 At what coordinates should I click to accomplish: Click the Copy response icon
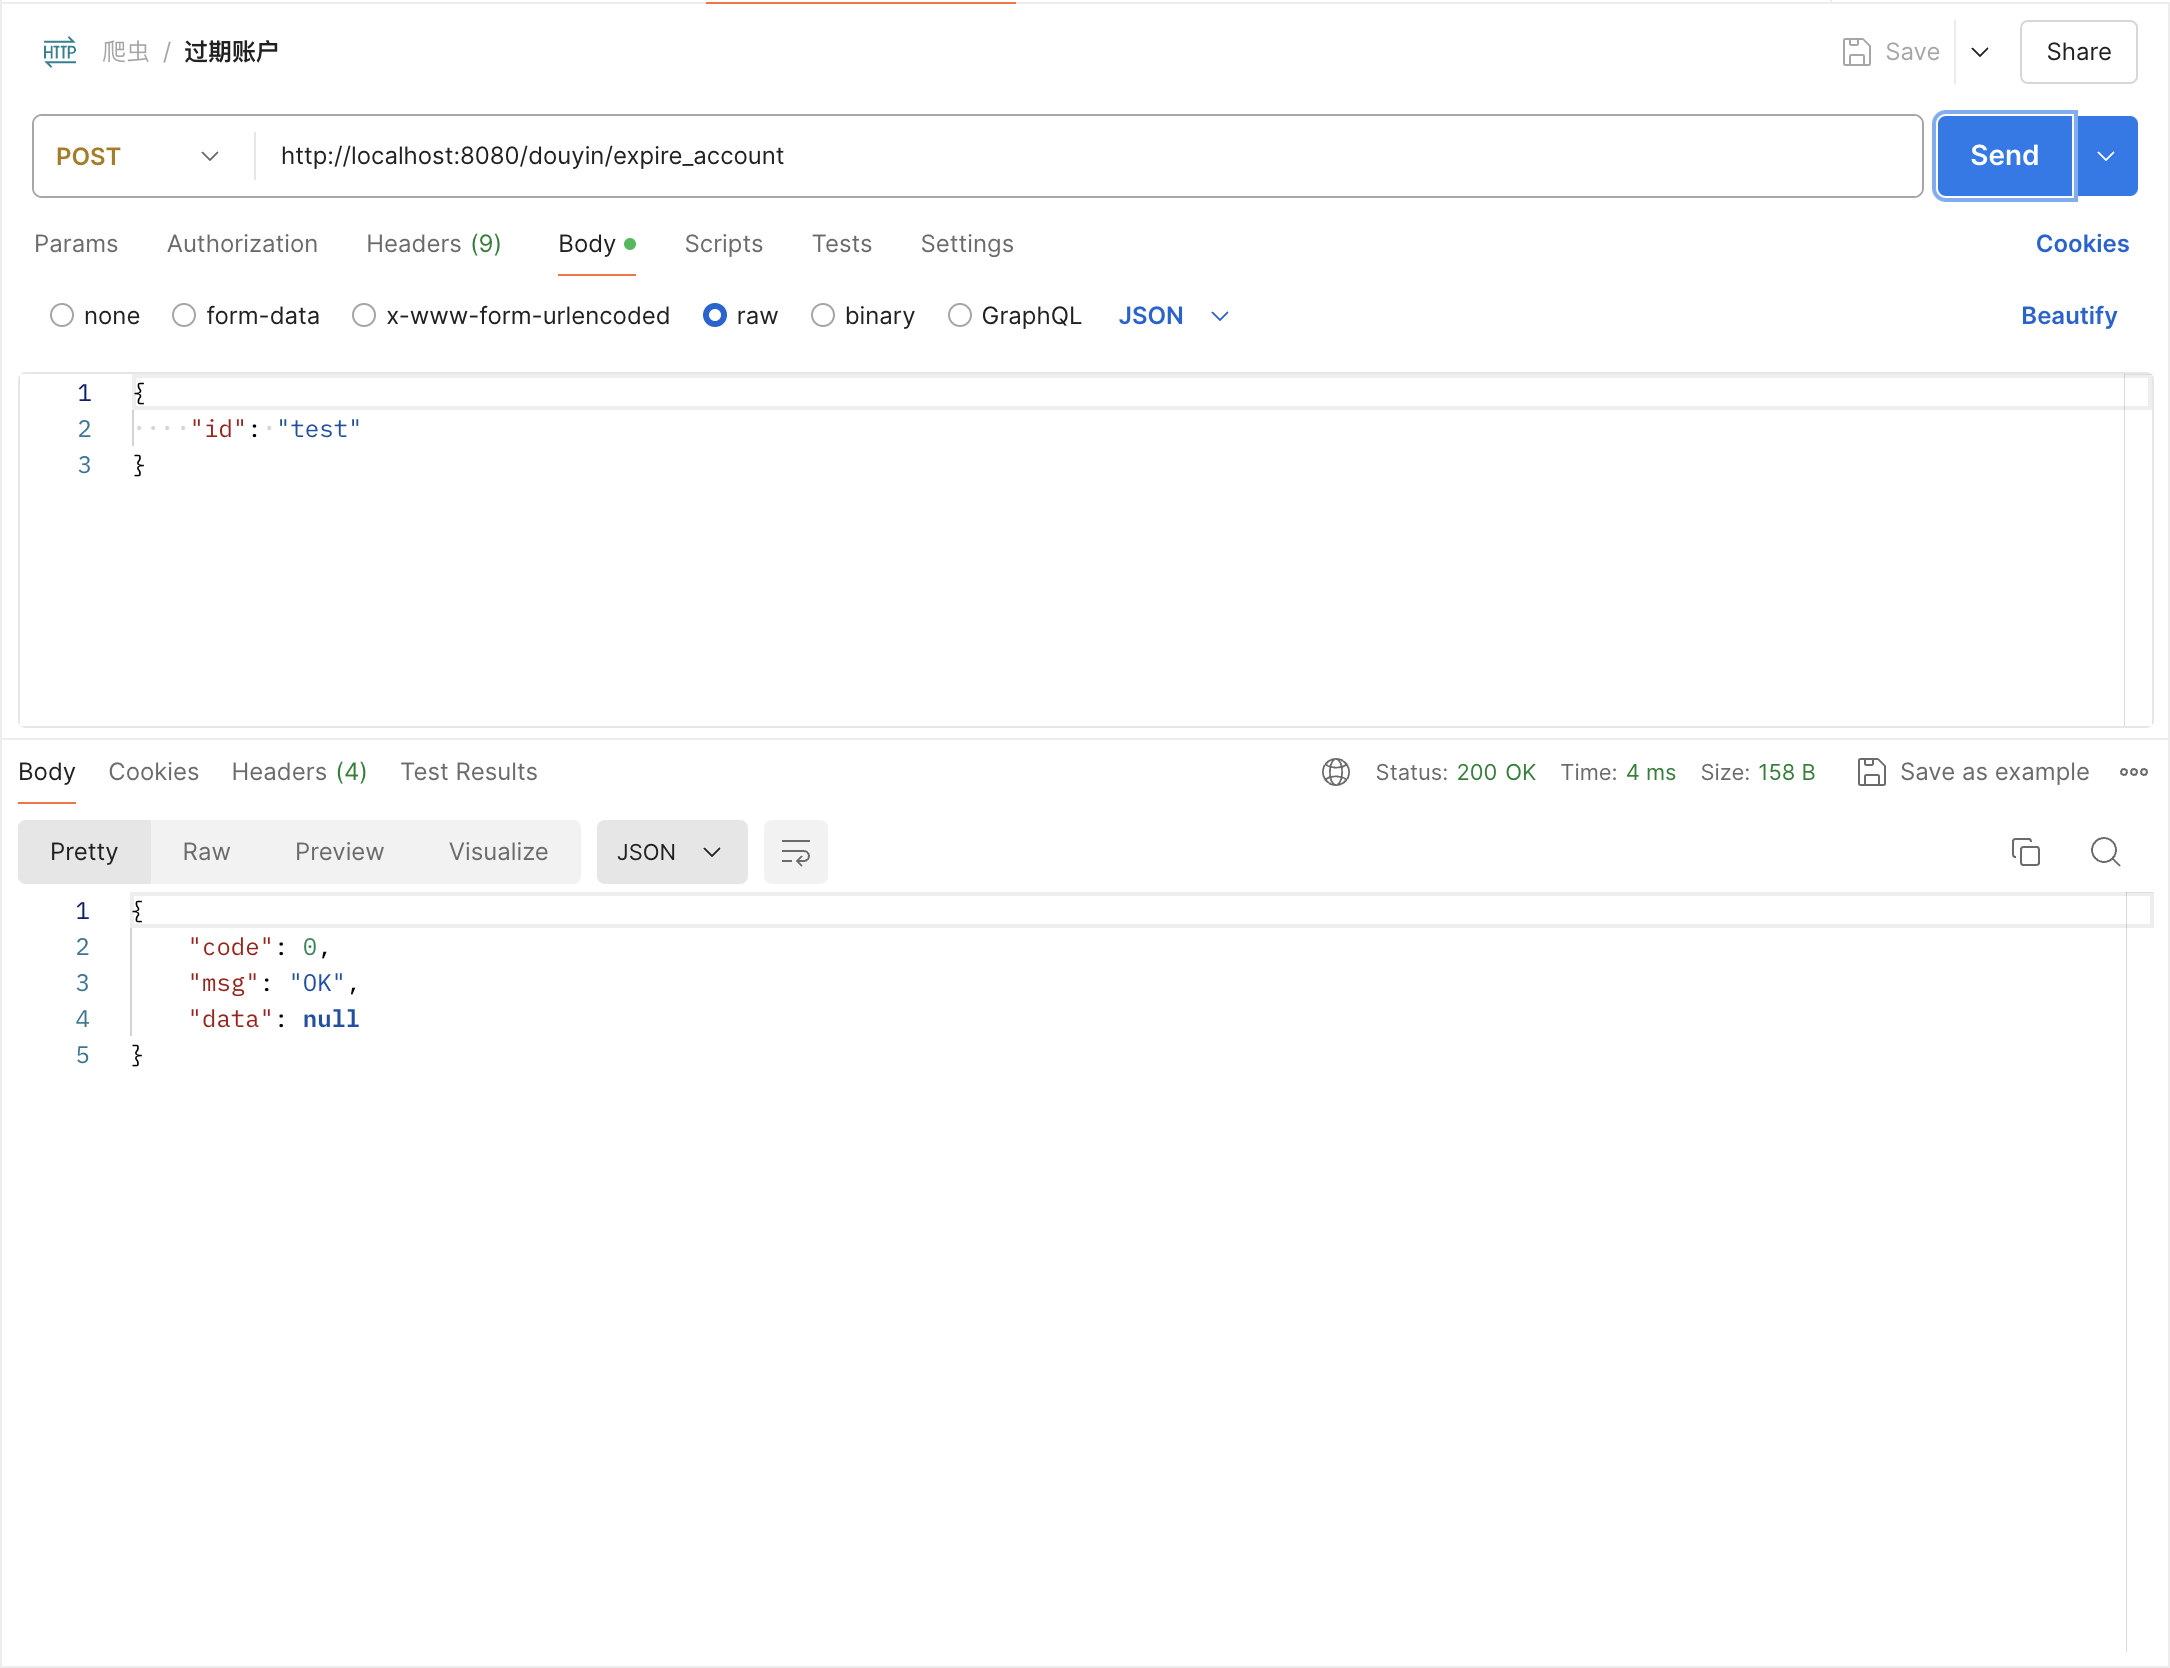pos(2026,853)
